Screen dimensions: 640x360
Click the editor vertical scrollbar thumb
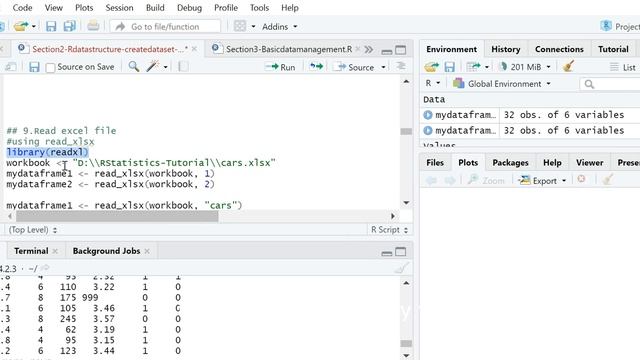(406, 131)
